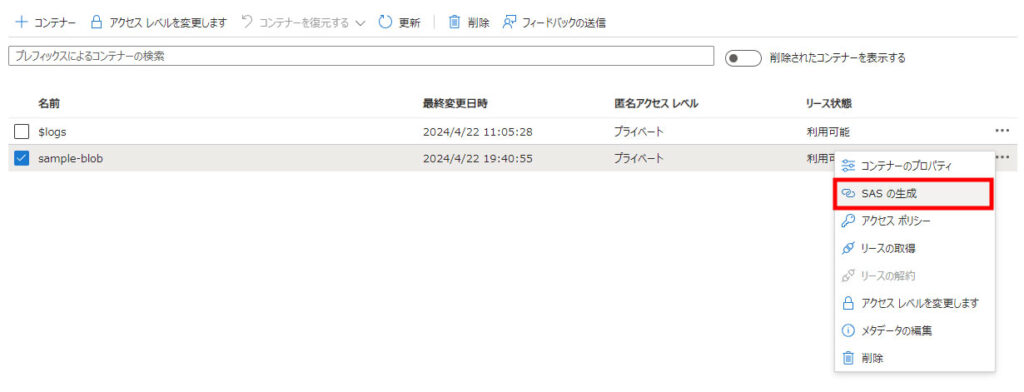Screen dimensions: 1024x392
Task: Click the plug icon beside リースの取得
Action: click(x=848, y=248)
